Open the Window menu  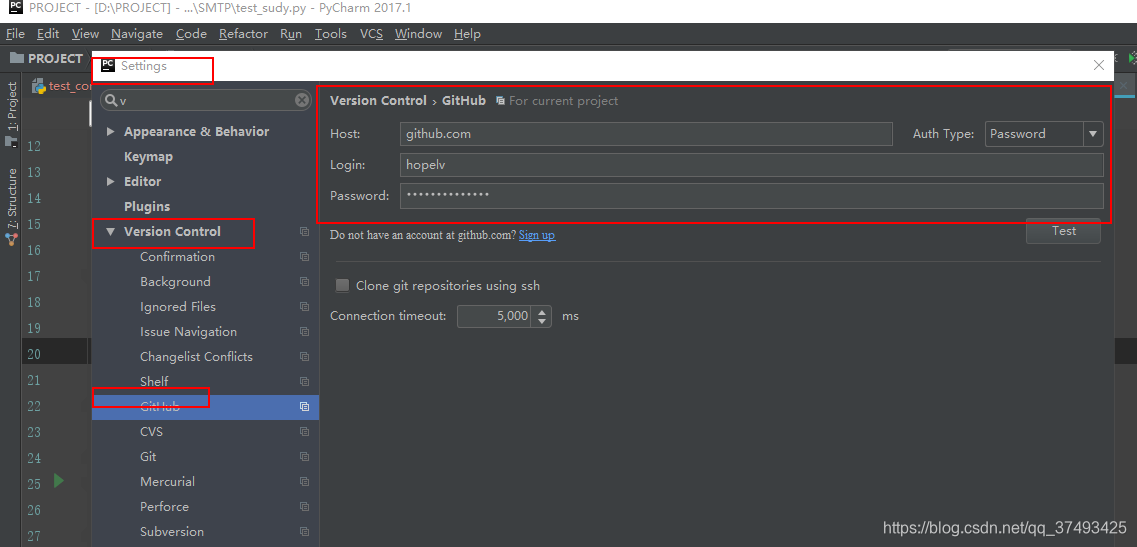pyautogui.click(x=418, y=33)
